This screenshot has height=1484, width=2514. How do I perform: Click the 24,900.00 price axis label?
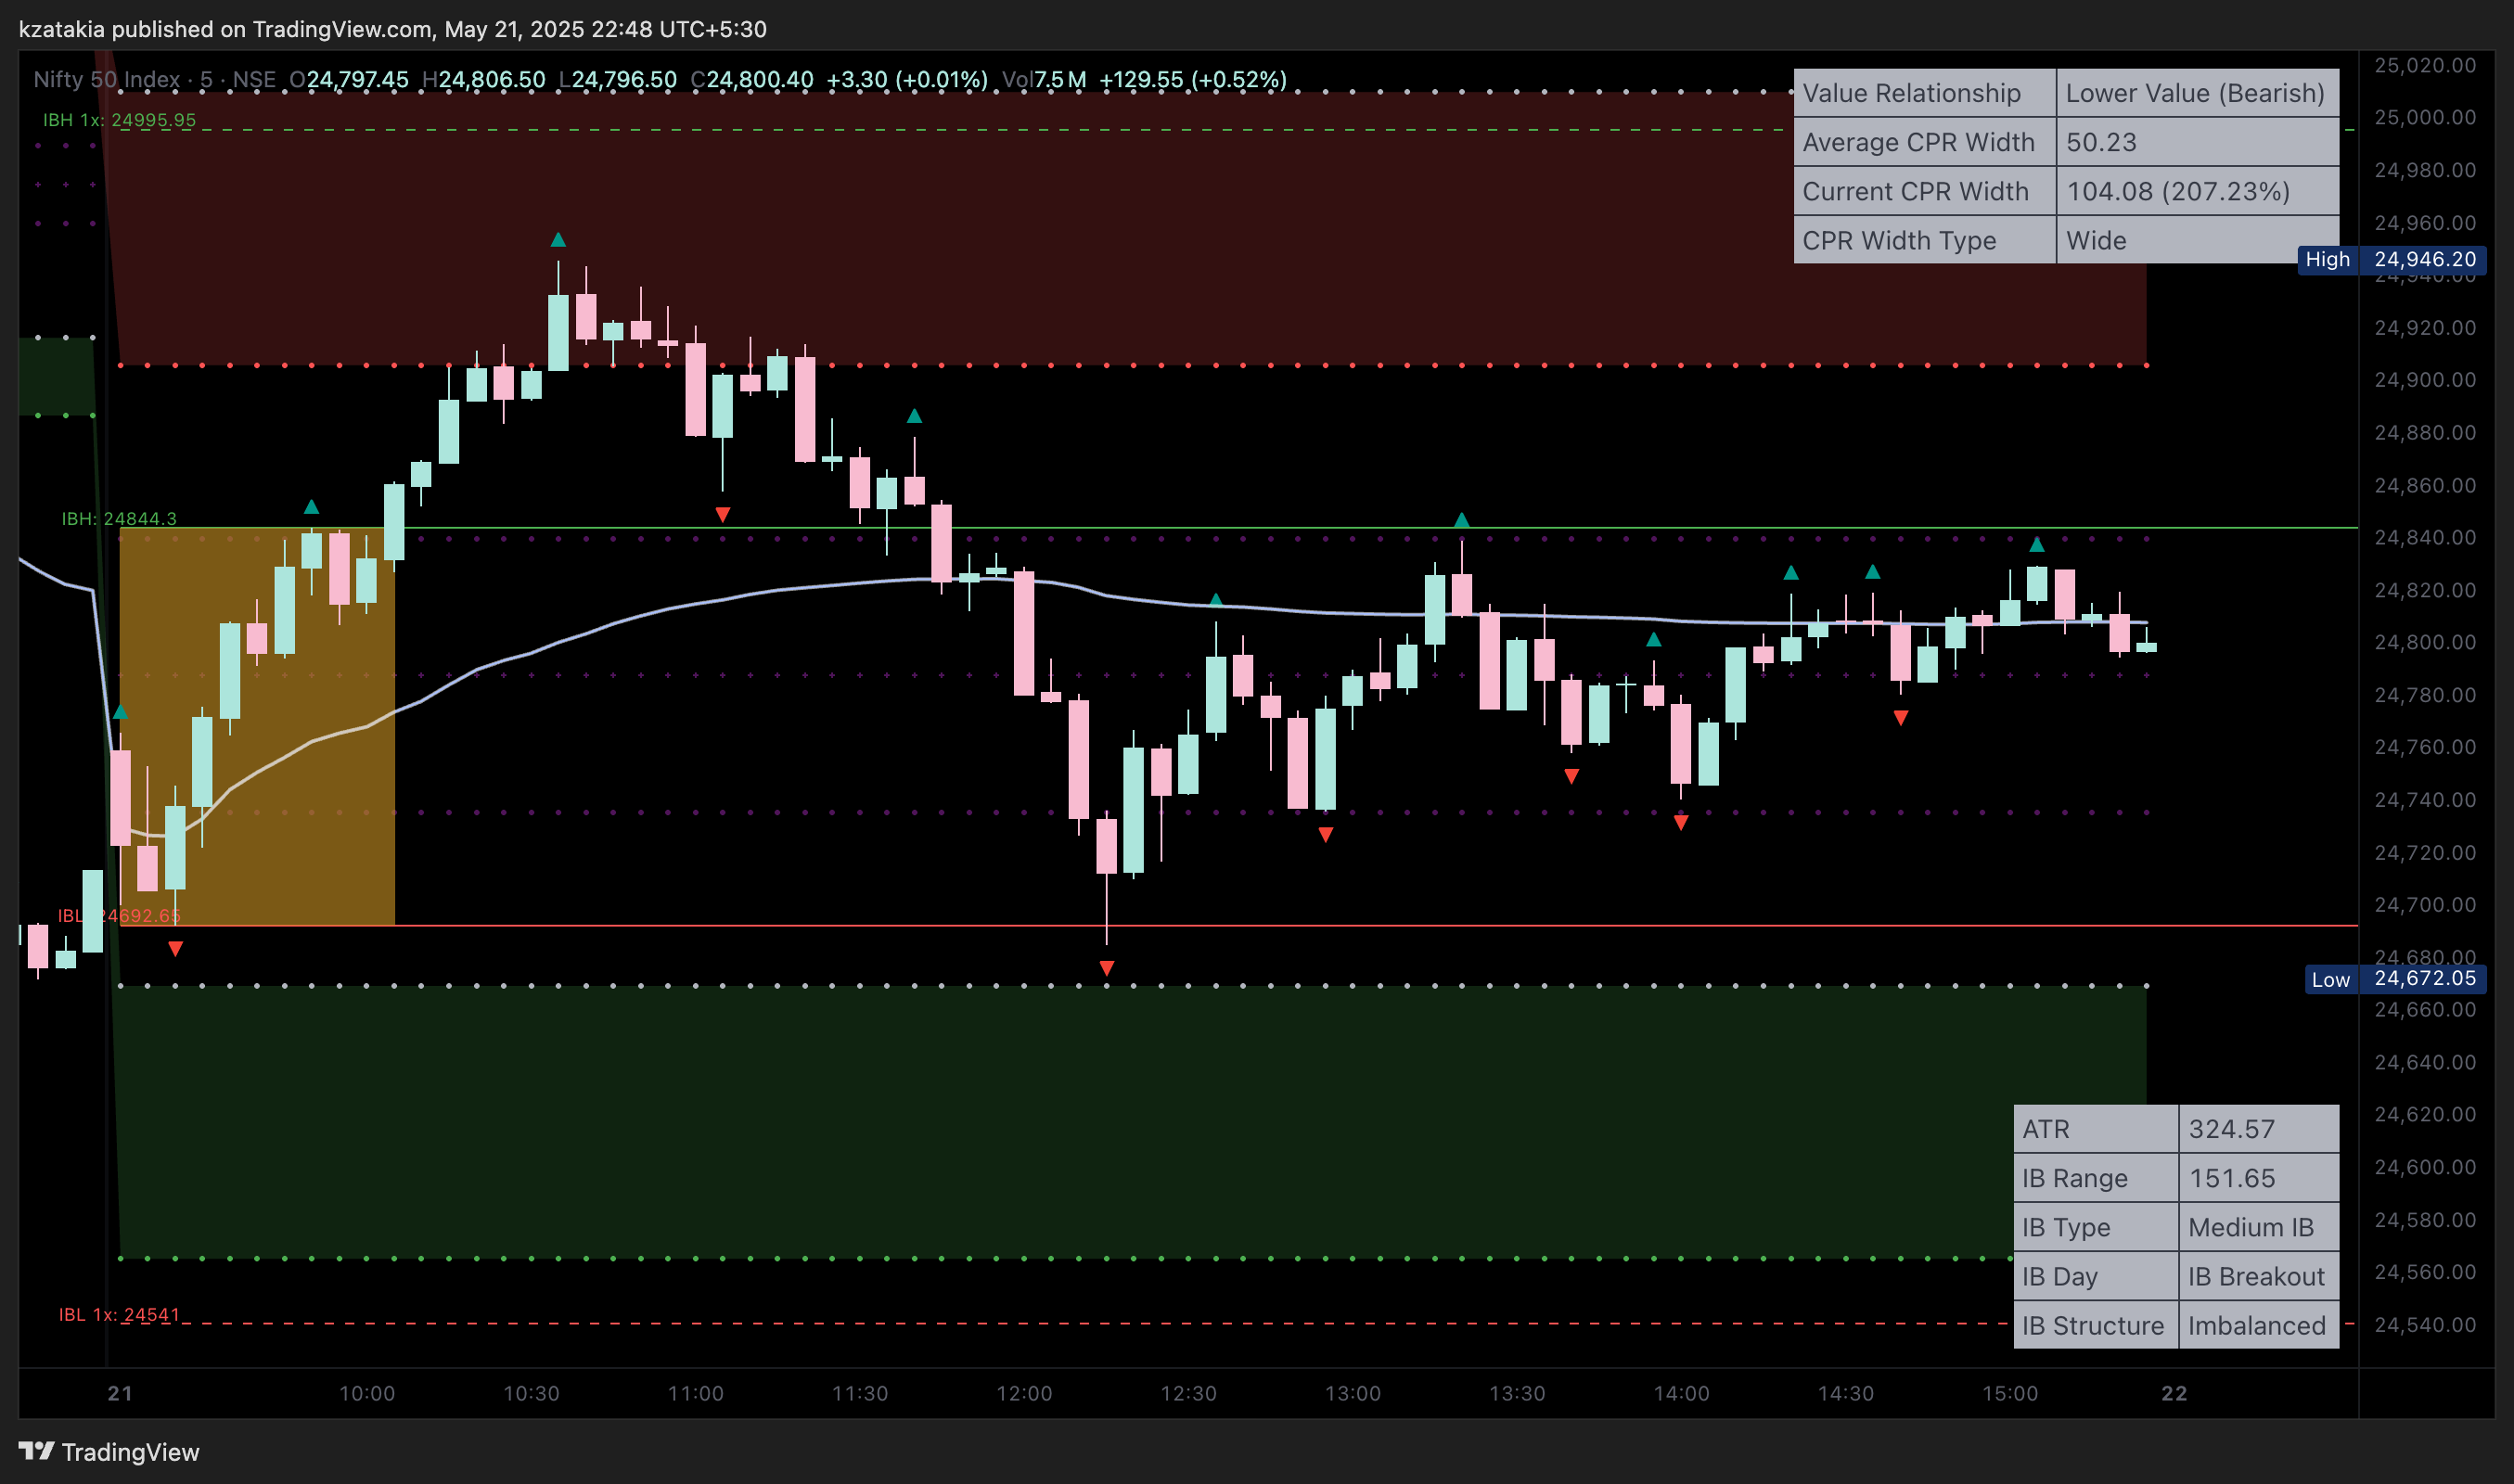pos(2425,380)
